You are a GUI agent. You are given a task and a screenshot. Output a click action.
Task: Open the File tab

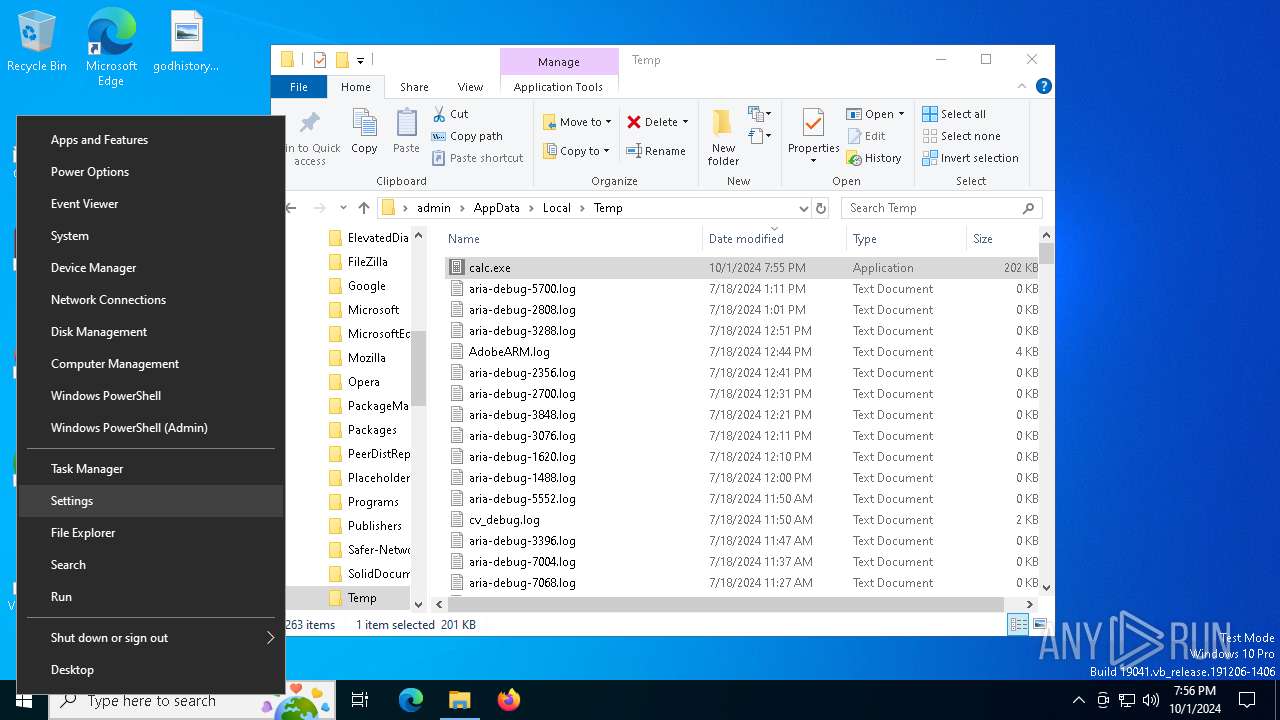(x=299, y=87)
